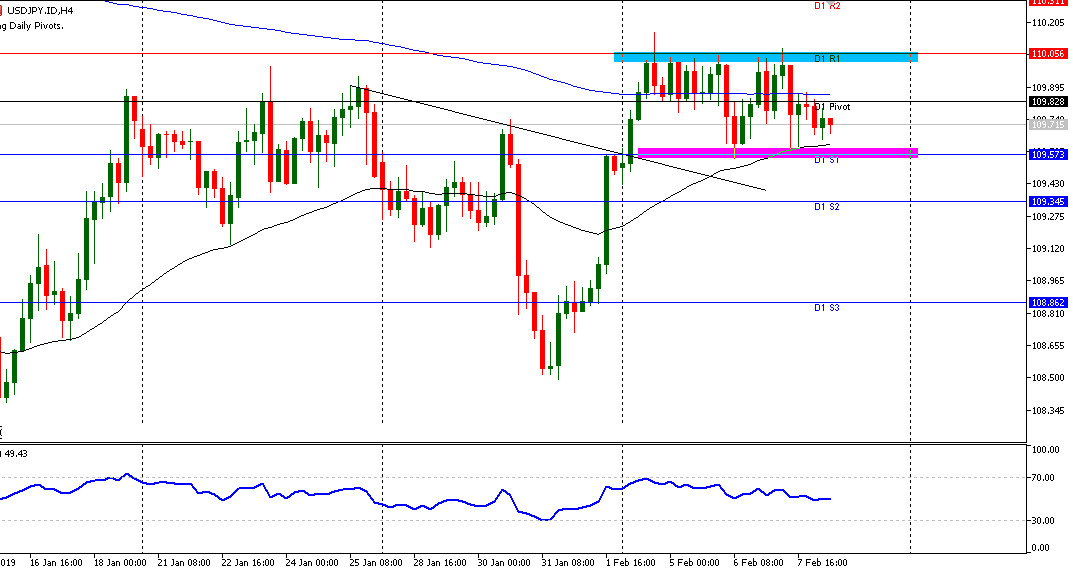Click the grey 109.715 current price tag
1073x571 pixels.
click(1046, 125)
